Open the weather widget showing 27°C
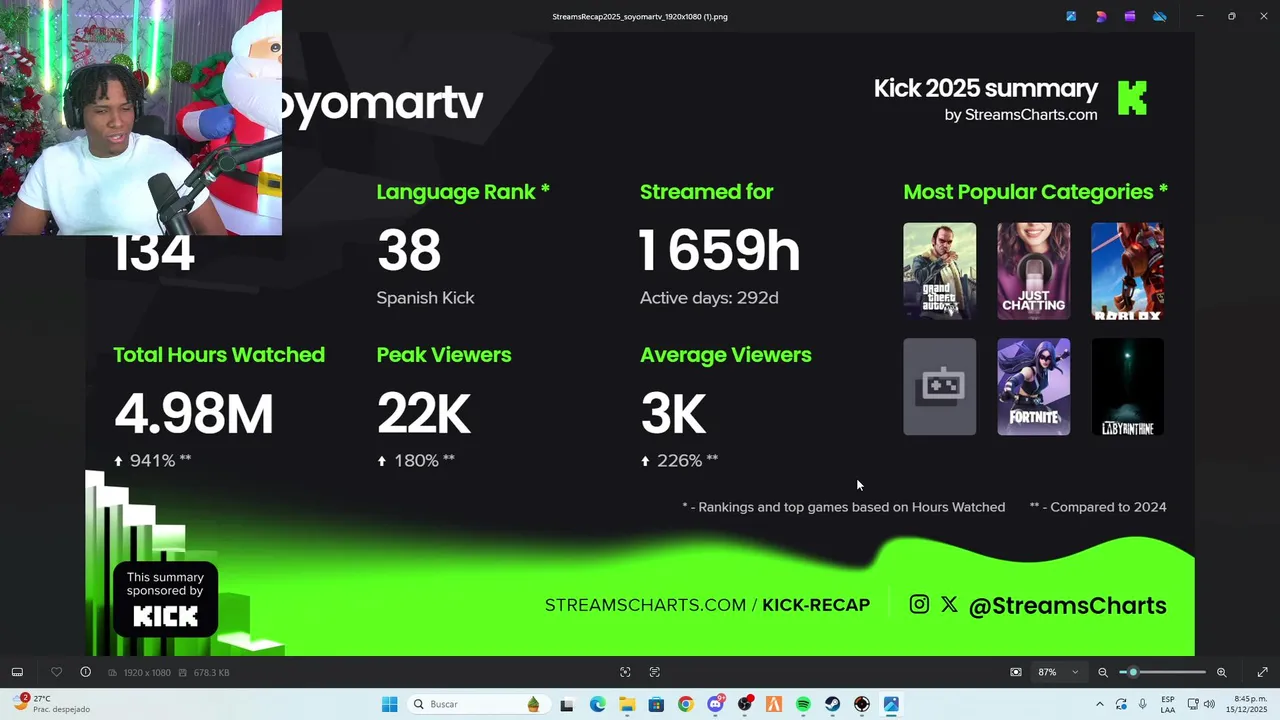Screen dimensions: 1280x720 [52, 704]
